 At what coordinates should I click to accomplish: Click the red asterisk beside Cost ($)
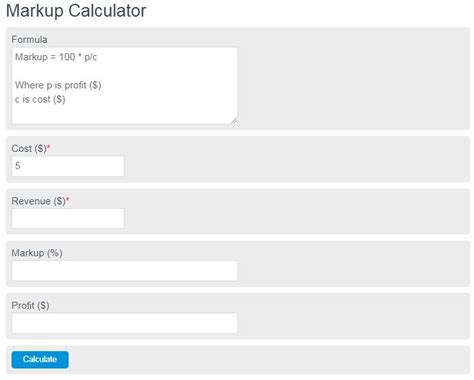[x=49, y=147]
